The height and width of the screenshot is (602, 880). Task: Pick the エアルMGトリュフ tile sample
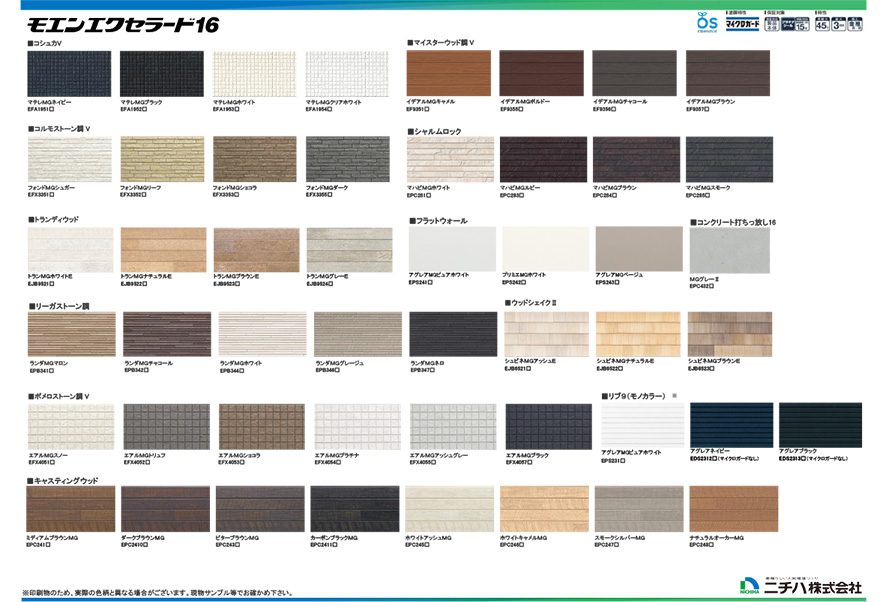(x=167, y=427)
